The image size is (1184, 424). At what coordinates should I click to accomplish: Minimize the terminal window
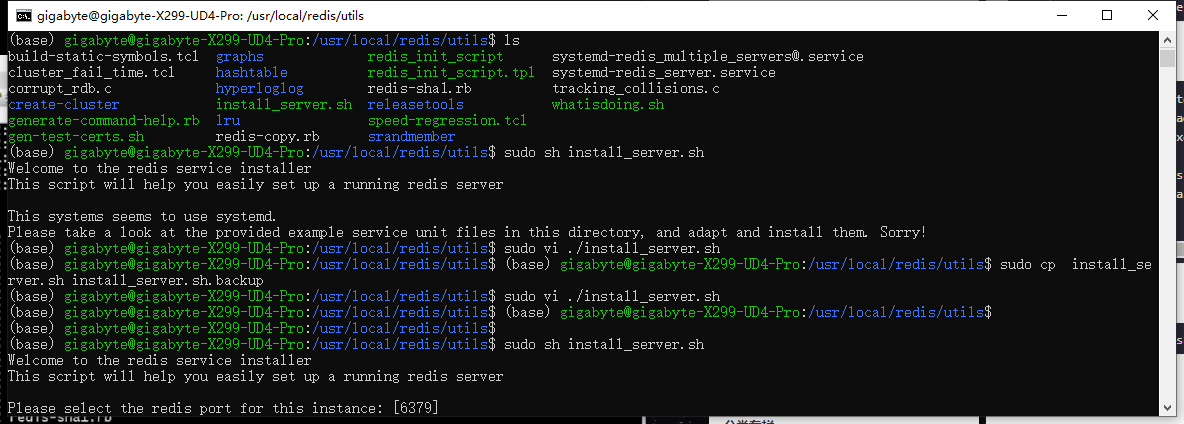pos(1061,15)
